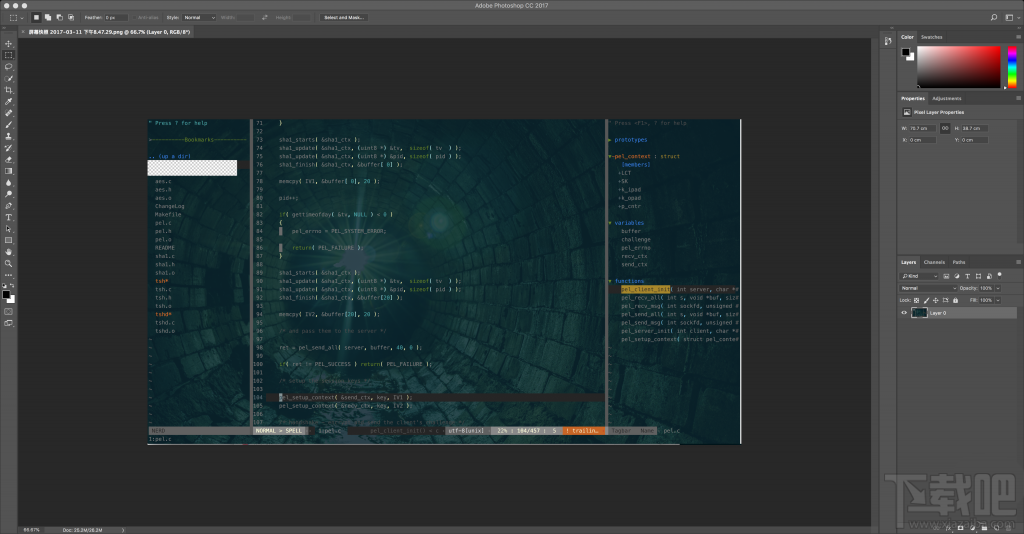Open the layer filter Kind dropdown
This screenshot has width=1024, height=534.
pos(919,276)
